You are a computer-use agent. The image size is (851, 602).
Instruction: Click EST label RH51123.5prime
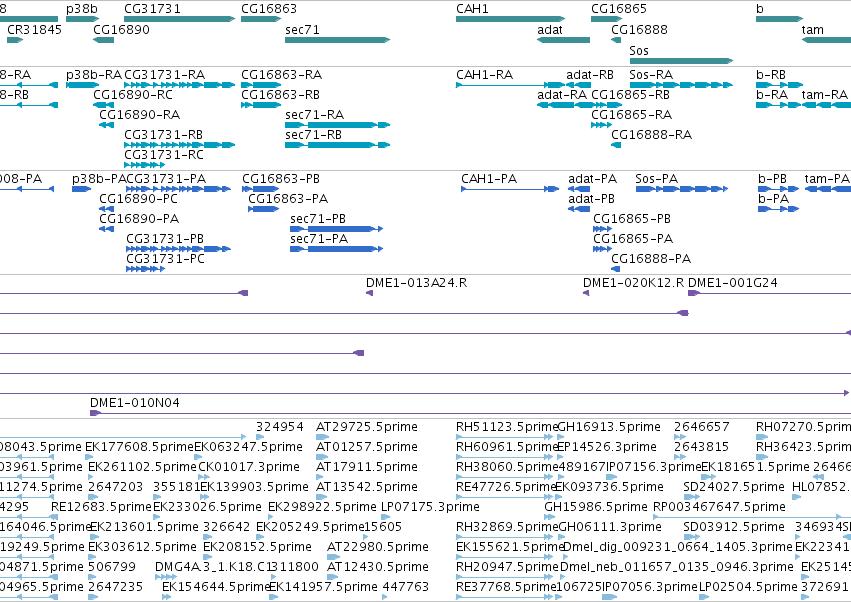507,427
